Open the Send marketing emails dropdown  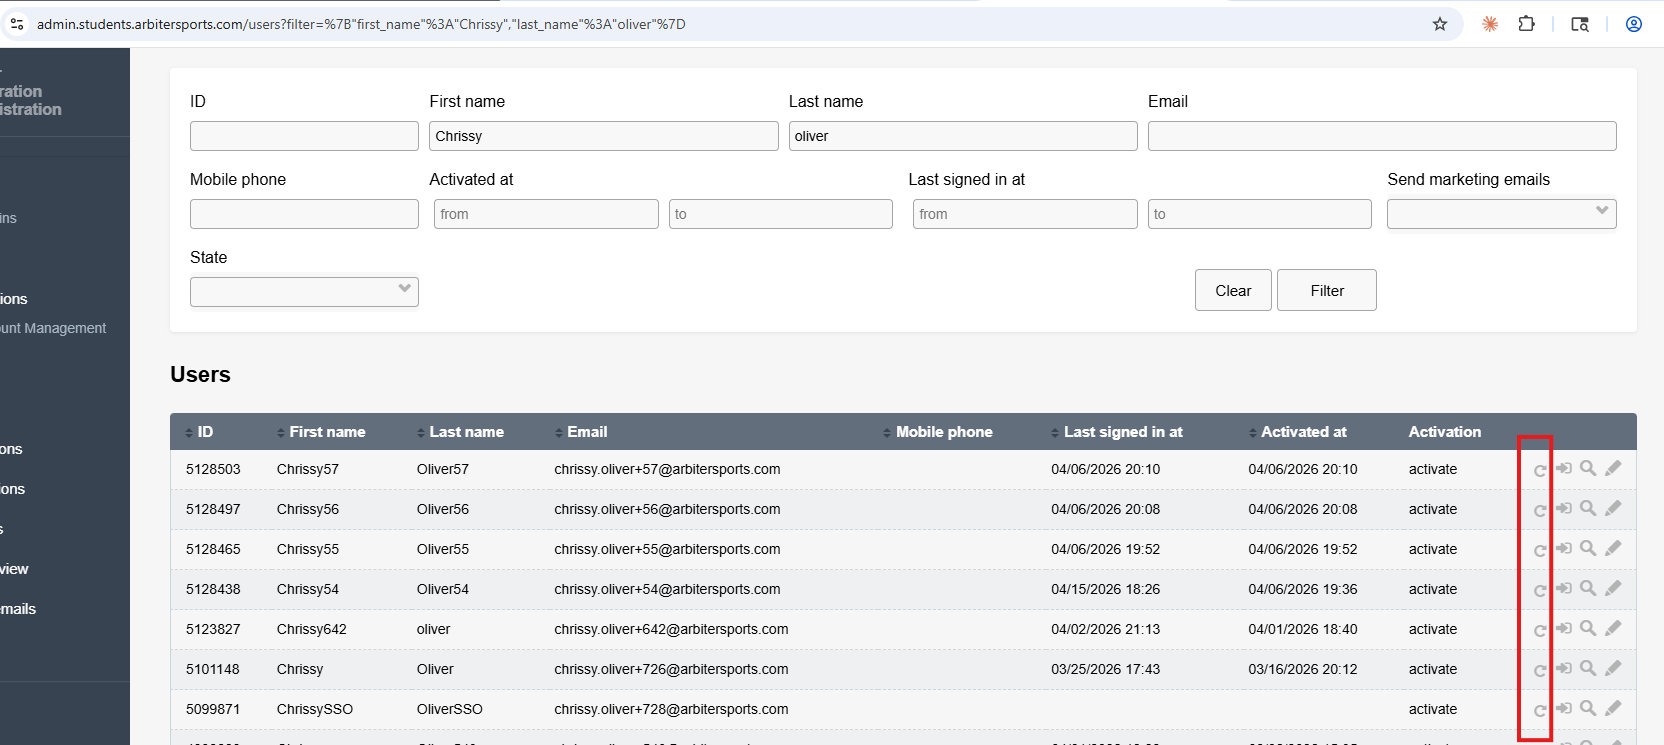tap(1501, 213)
